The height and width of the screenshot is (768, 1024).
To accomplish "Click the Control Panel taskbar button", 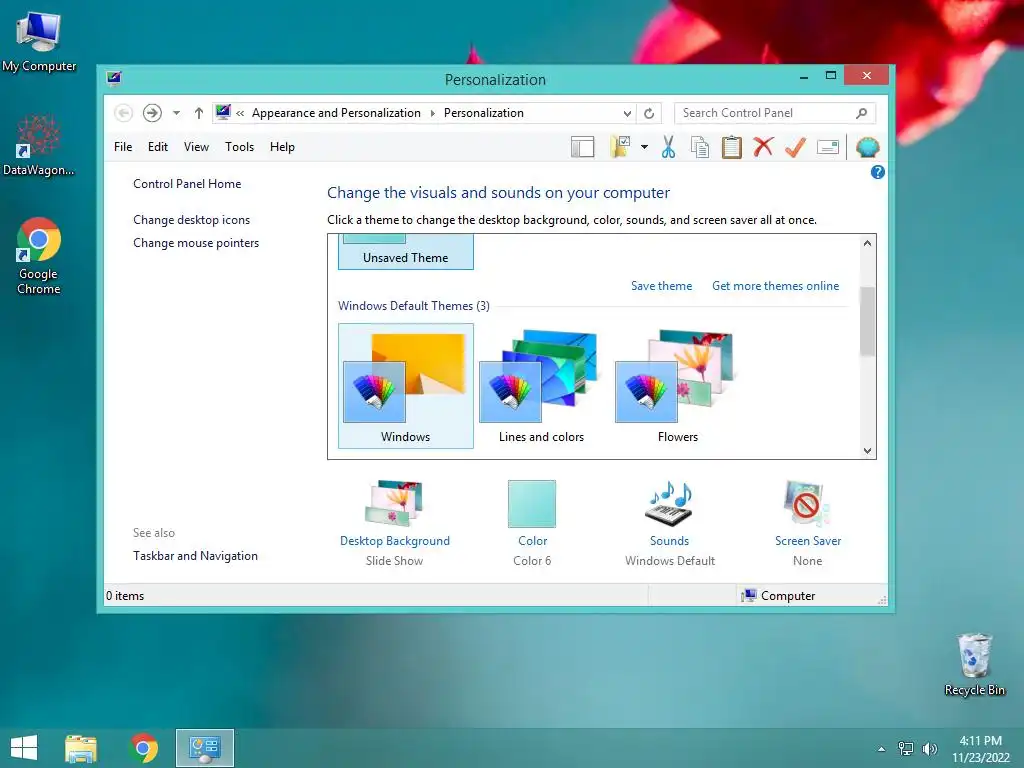I will (204, 748).
